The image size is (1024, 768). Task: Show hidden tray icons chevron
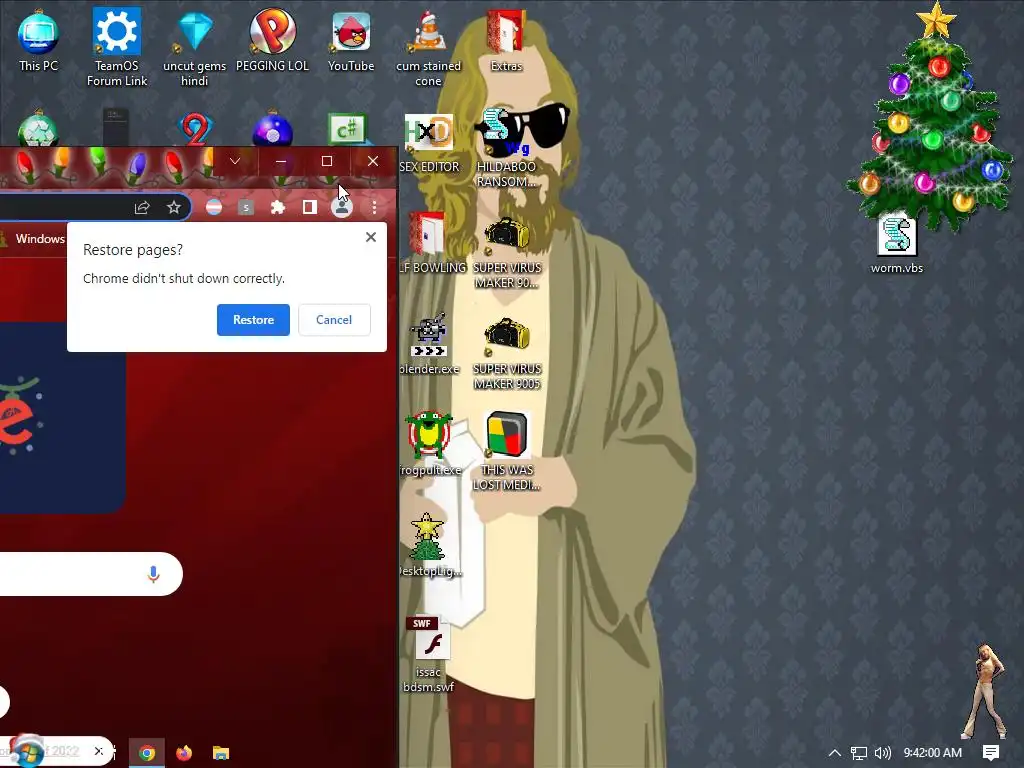click(x=835, y=753)
